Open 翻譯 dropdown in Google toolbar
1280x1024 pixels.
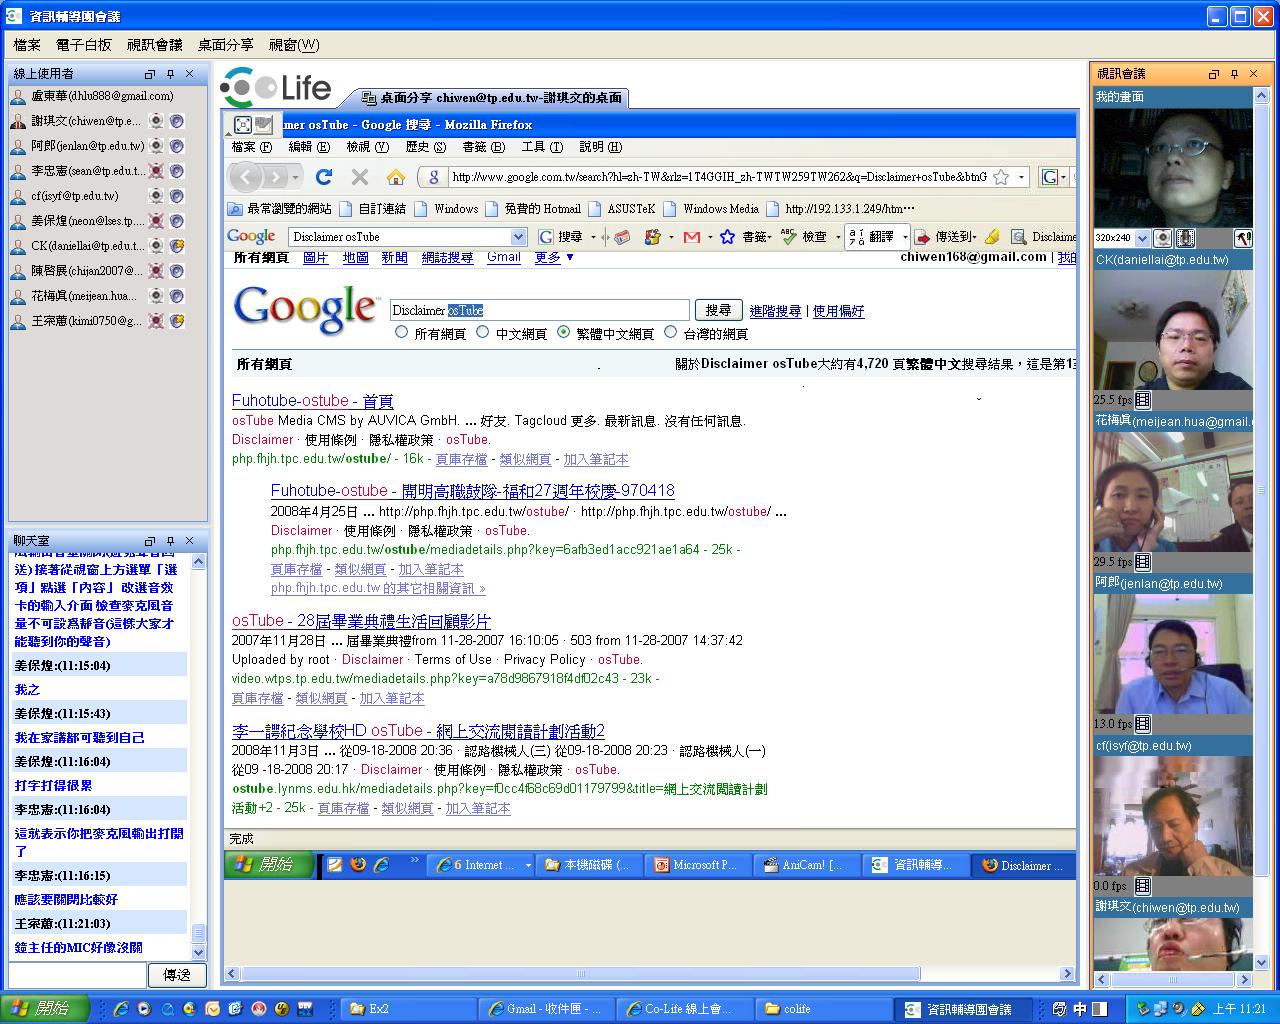click(905, 237)
